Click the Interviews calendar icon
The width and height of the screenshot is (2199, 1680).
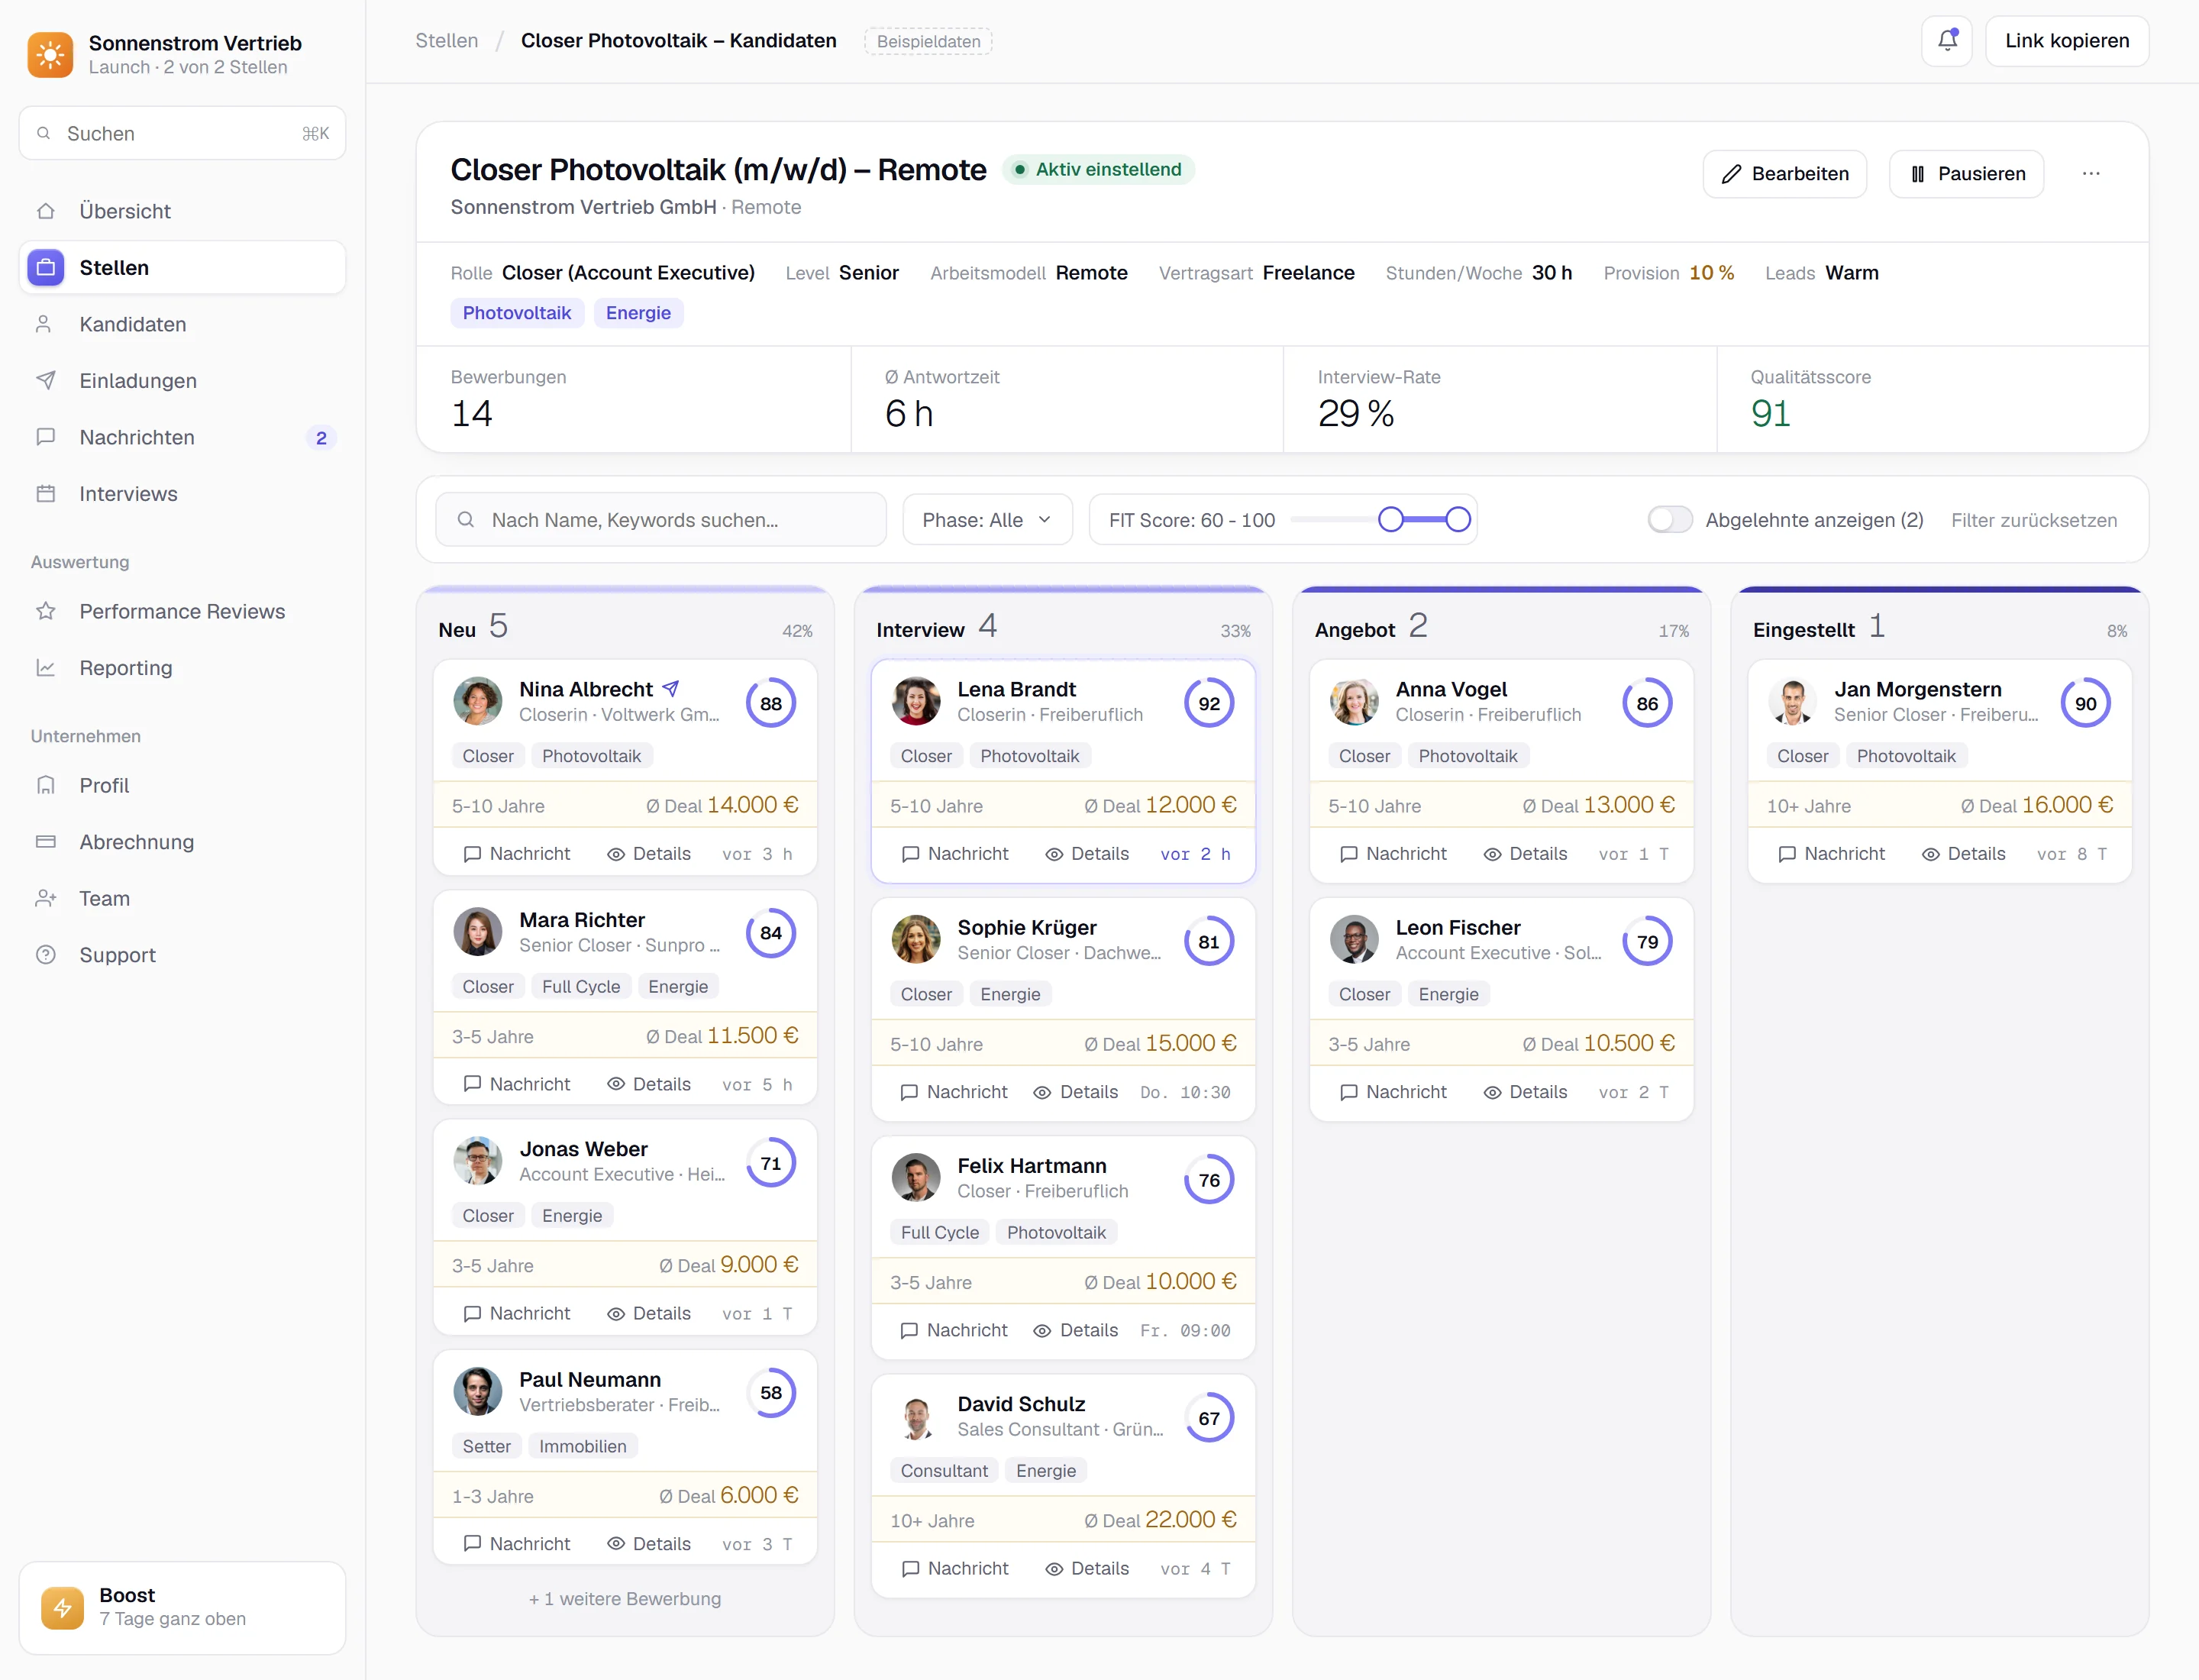(46, 494)
